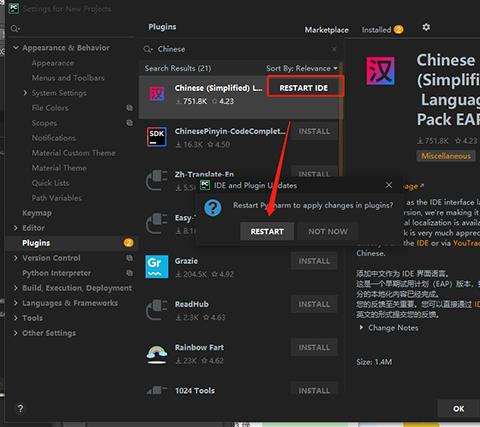Click the copy icon beside Scopes
This screenshot has height=427, width=480.
point(129,123)
